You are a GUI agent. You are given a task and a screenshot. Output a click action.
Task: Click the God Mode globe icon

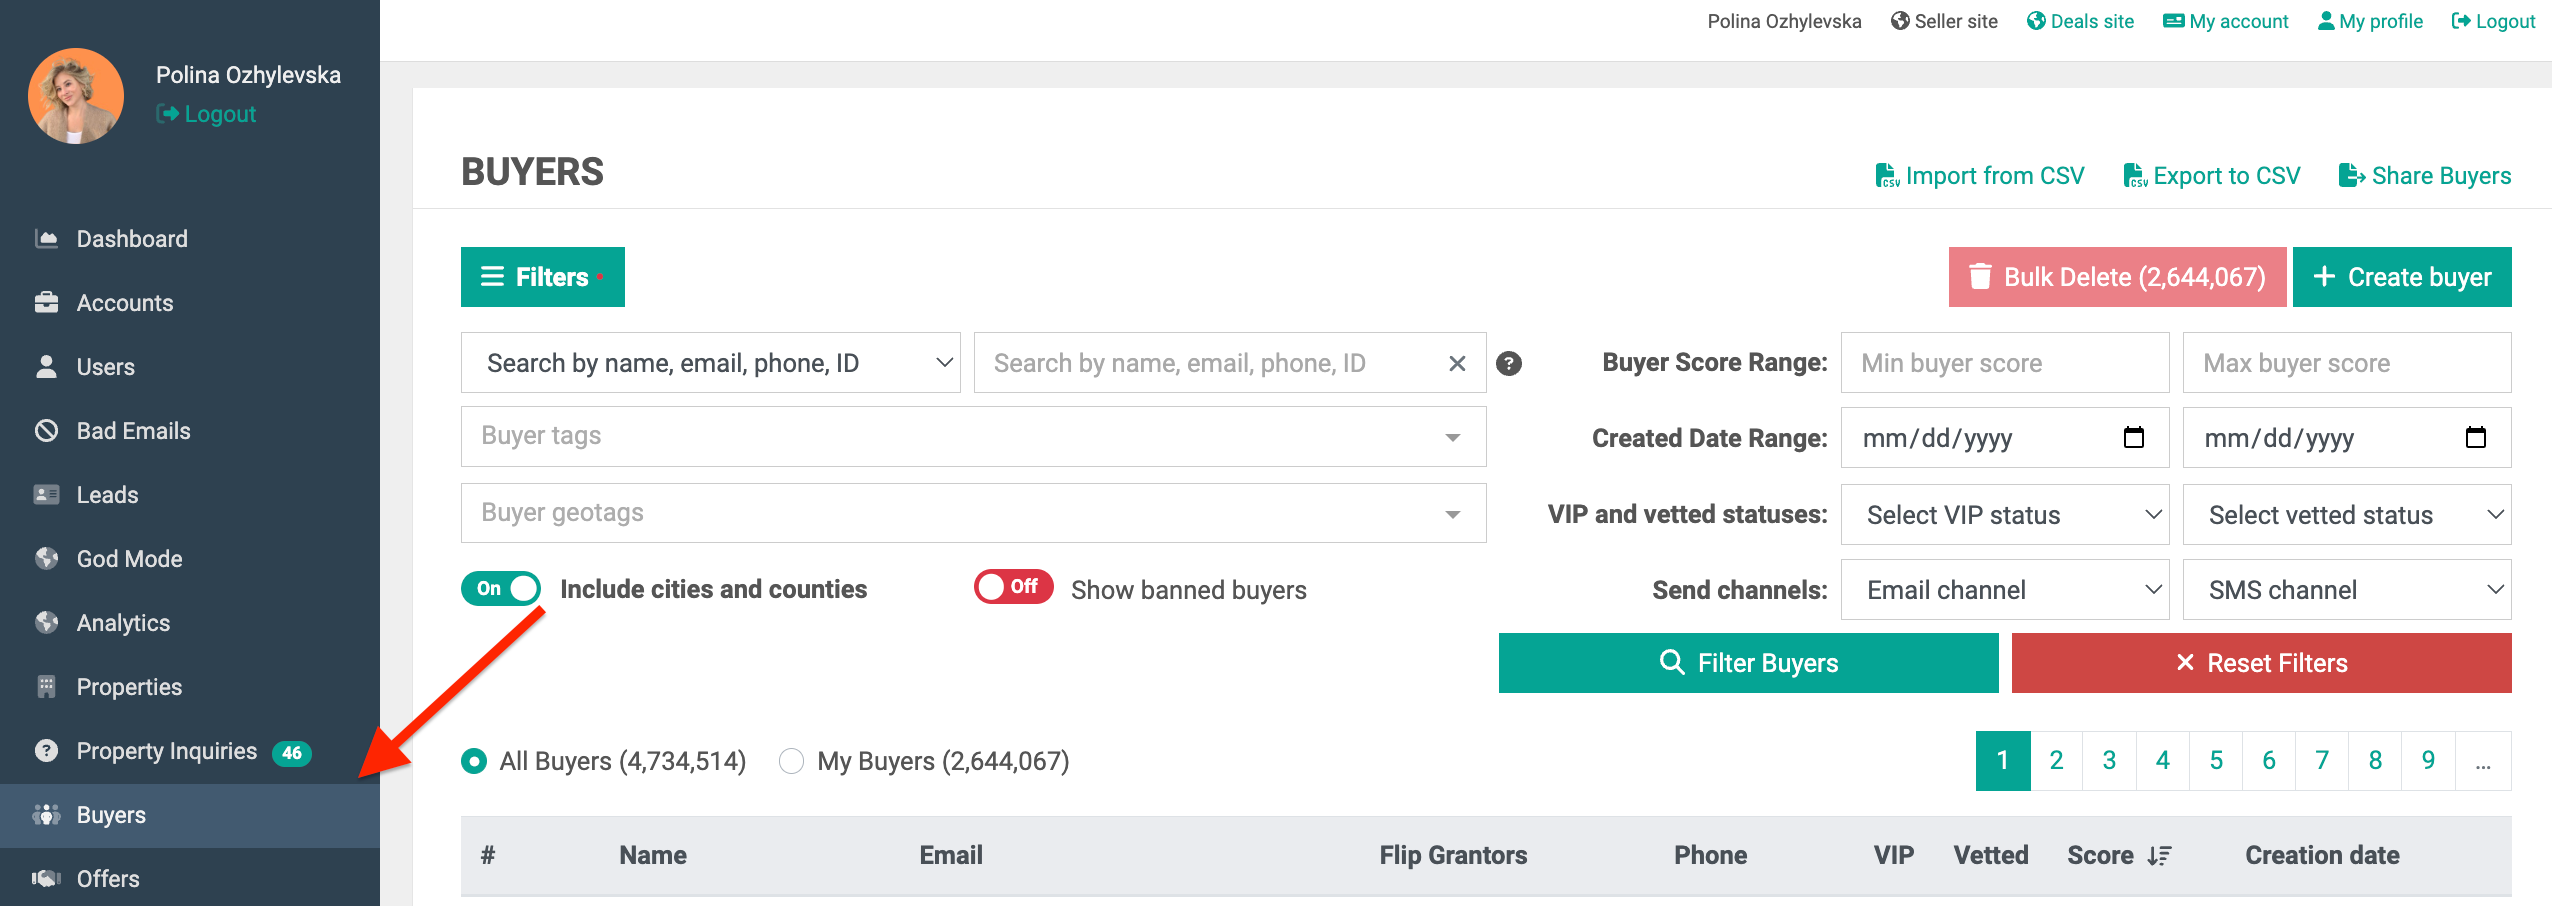tap(46, 559)
